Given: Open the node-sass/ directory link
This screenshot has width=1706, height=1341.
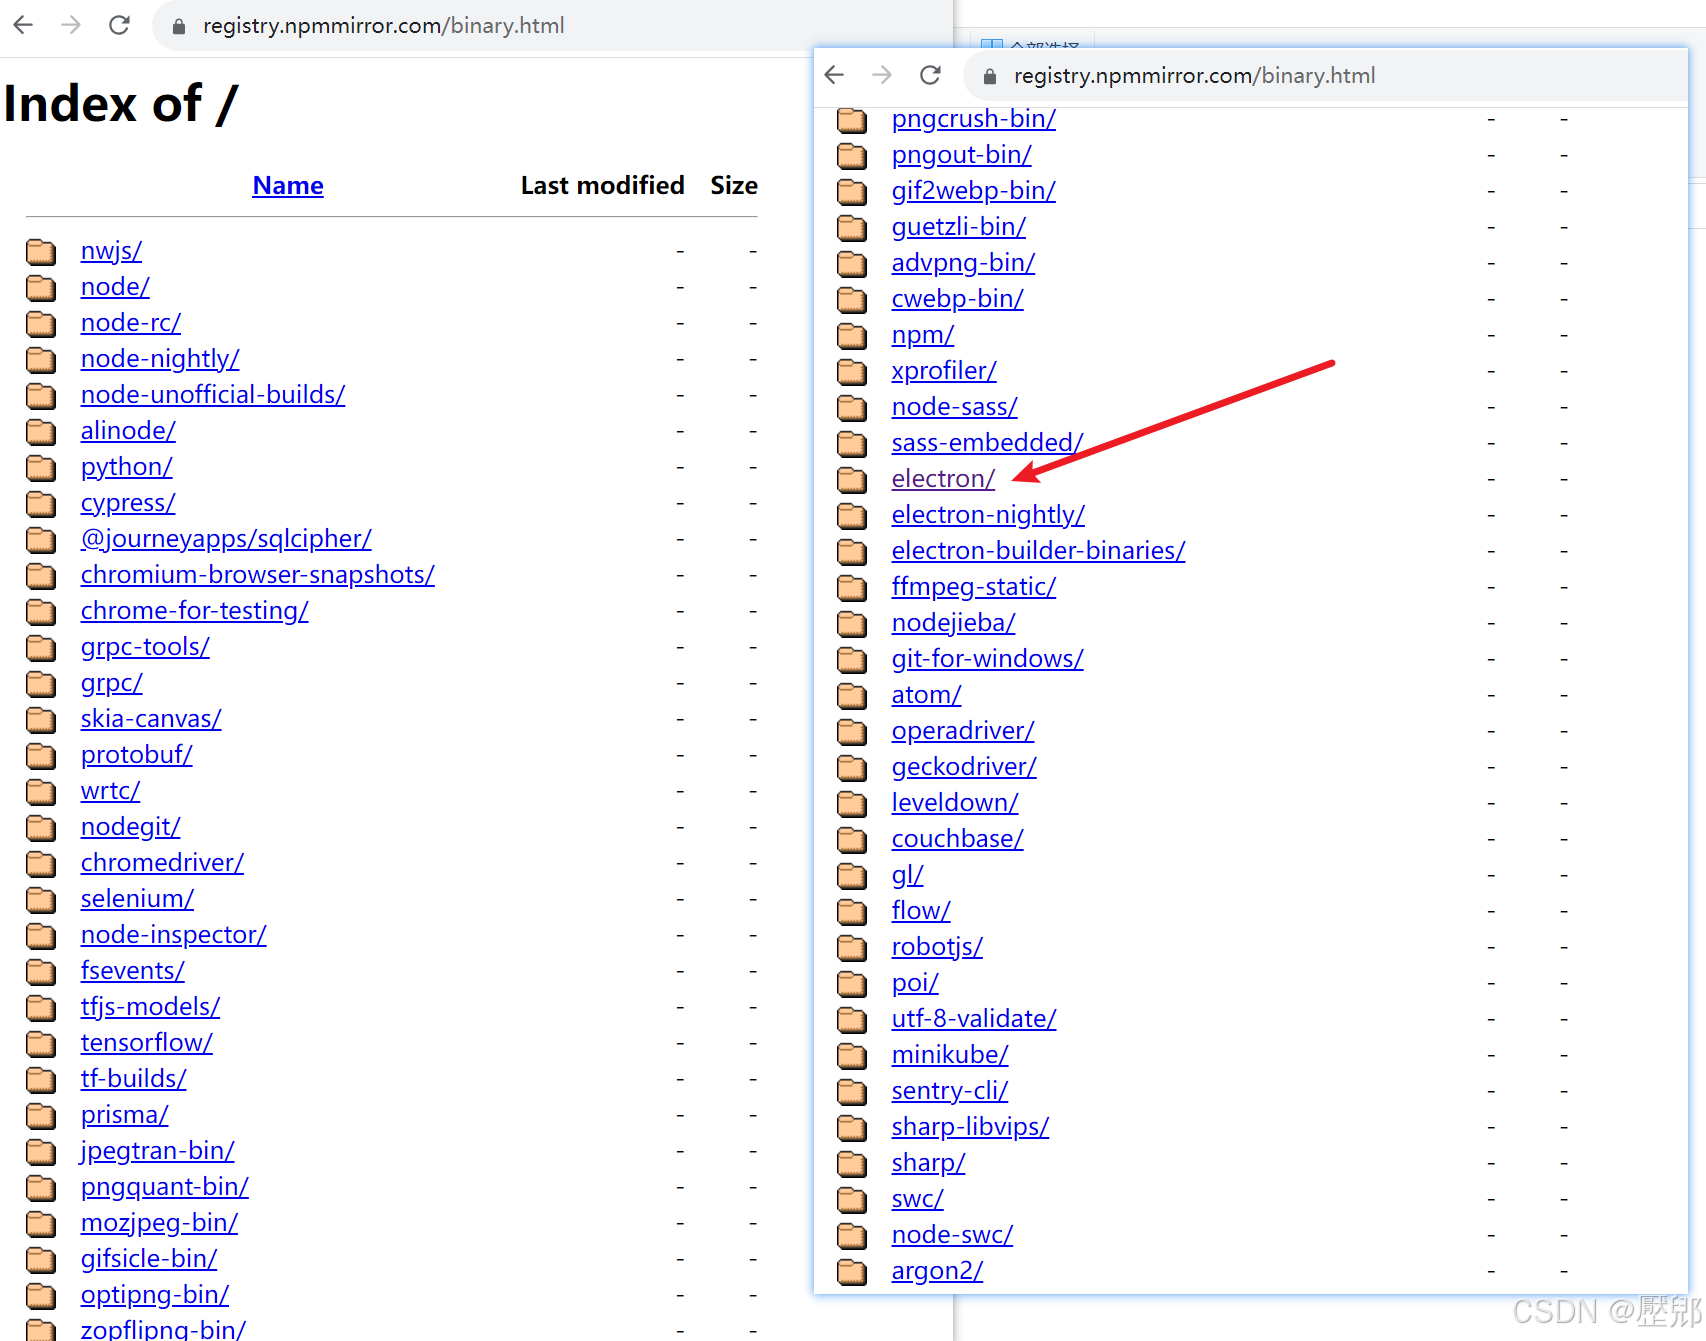Looking at the screenshot, I should tap(955, 407).
